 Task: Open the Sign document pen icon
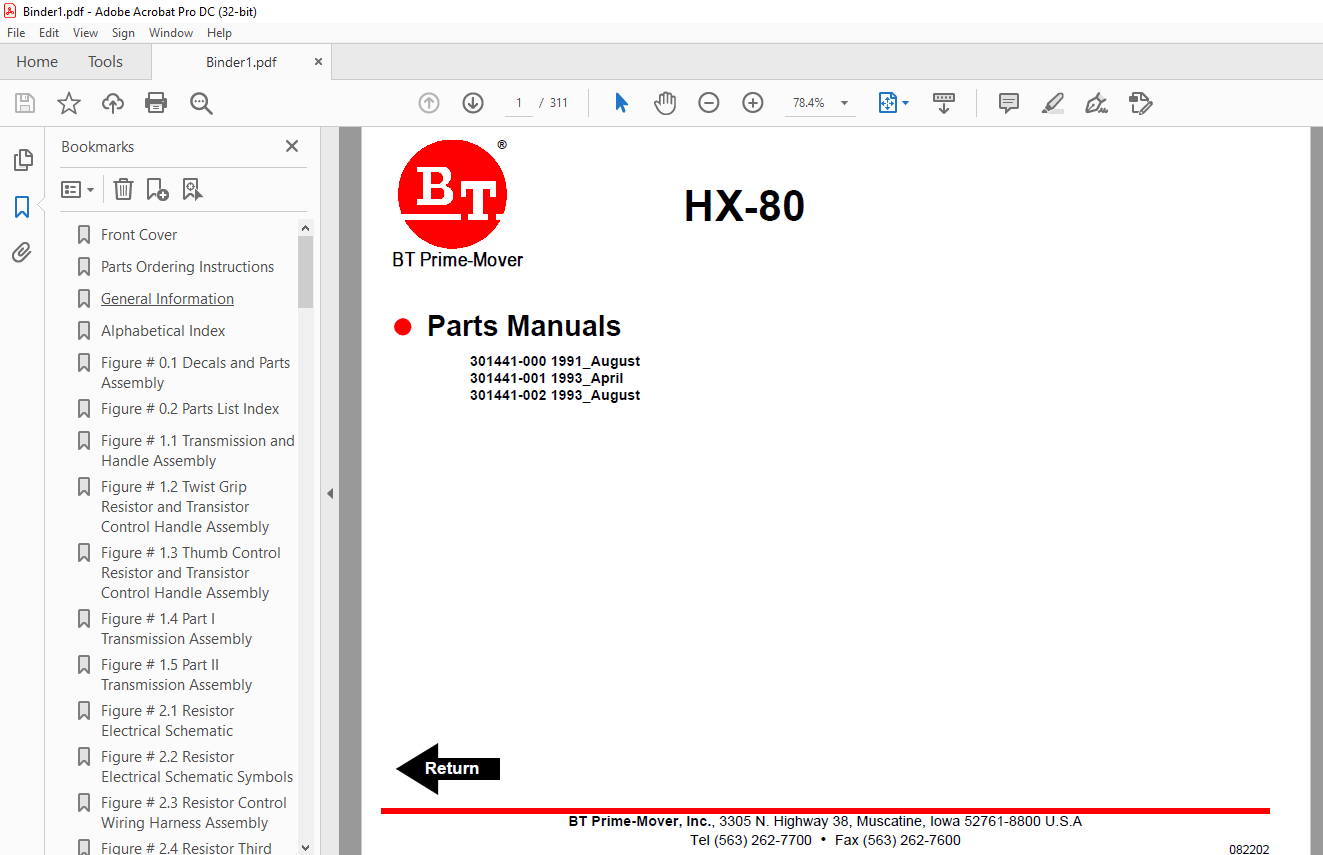1096,103
